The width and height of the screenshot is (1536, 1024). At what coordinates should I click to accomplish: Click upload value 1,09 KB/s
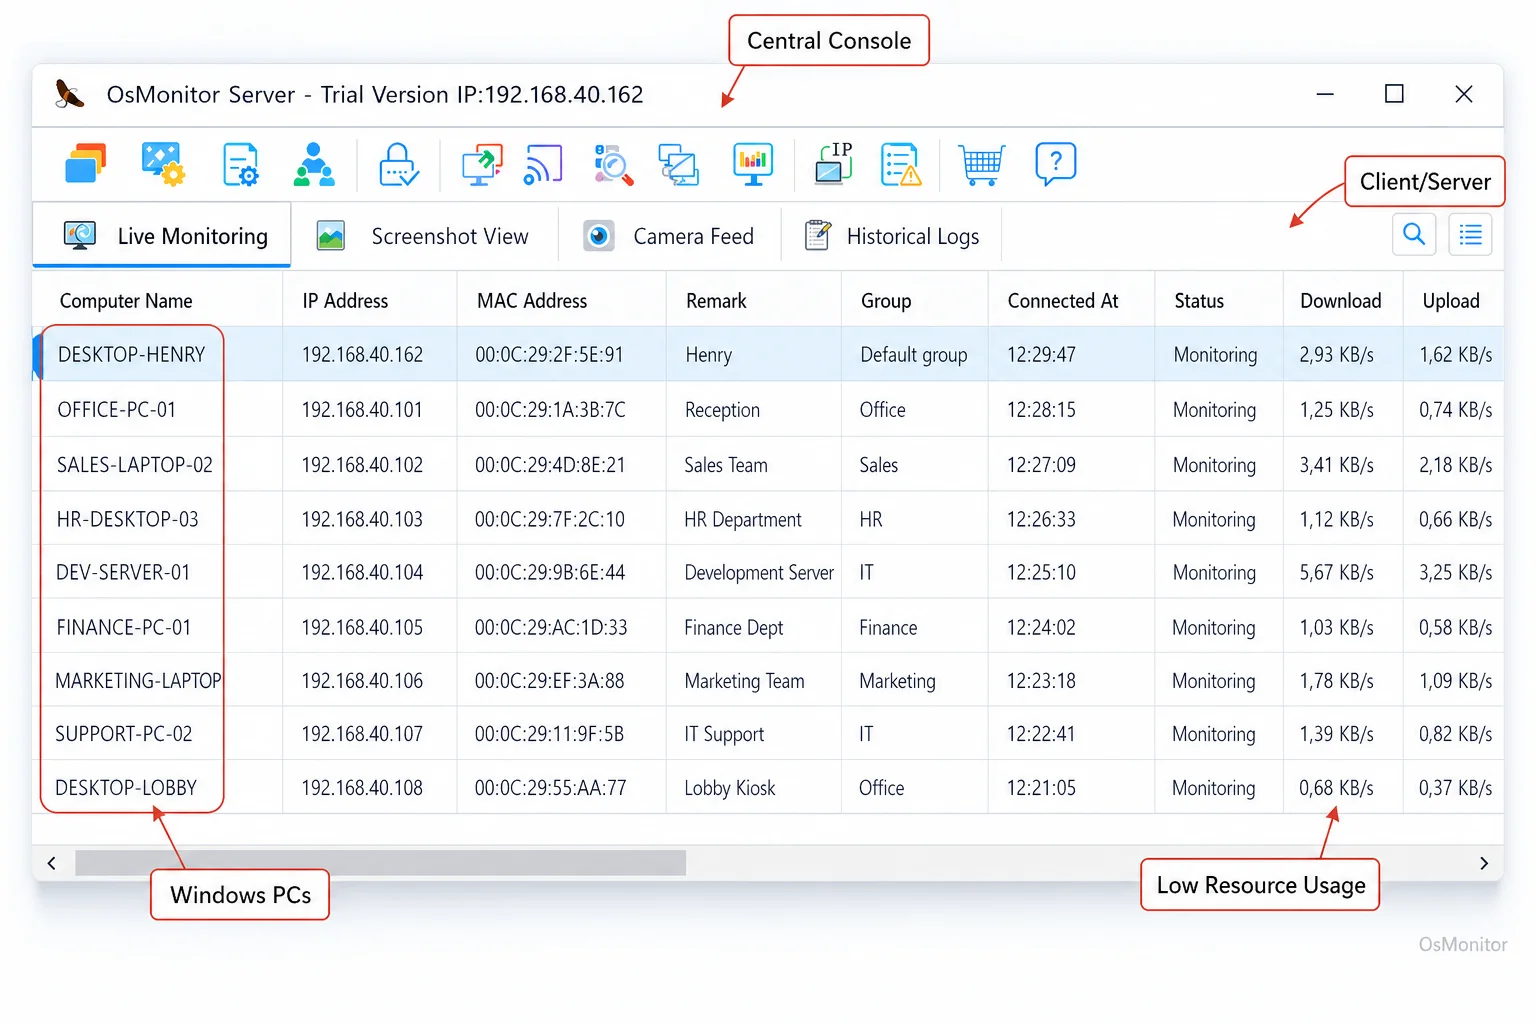point(1455,681)
